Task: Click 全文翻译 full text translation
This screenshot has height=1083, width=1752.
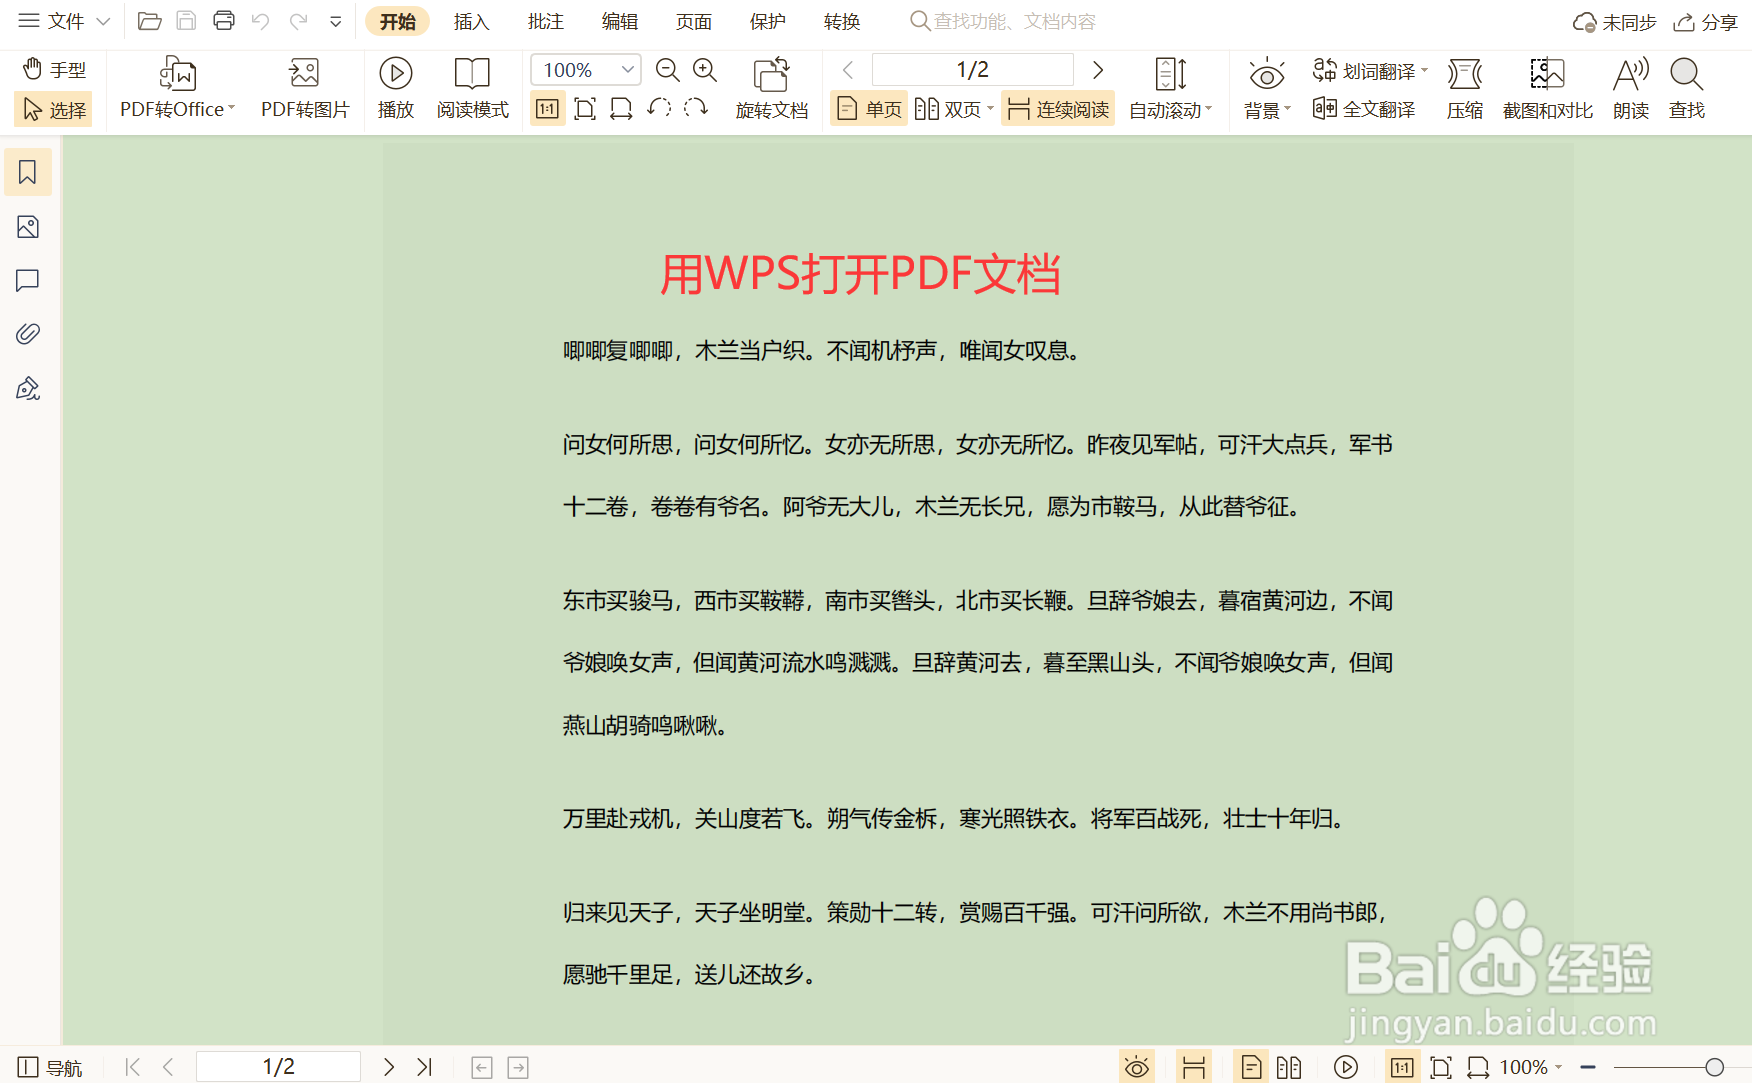Action: point(1364,108)
